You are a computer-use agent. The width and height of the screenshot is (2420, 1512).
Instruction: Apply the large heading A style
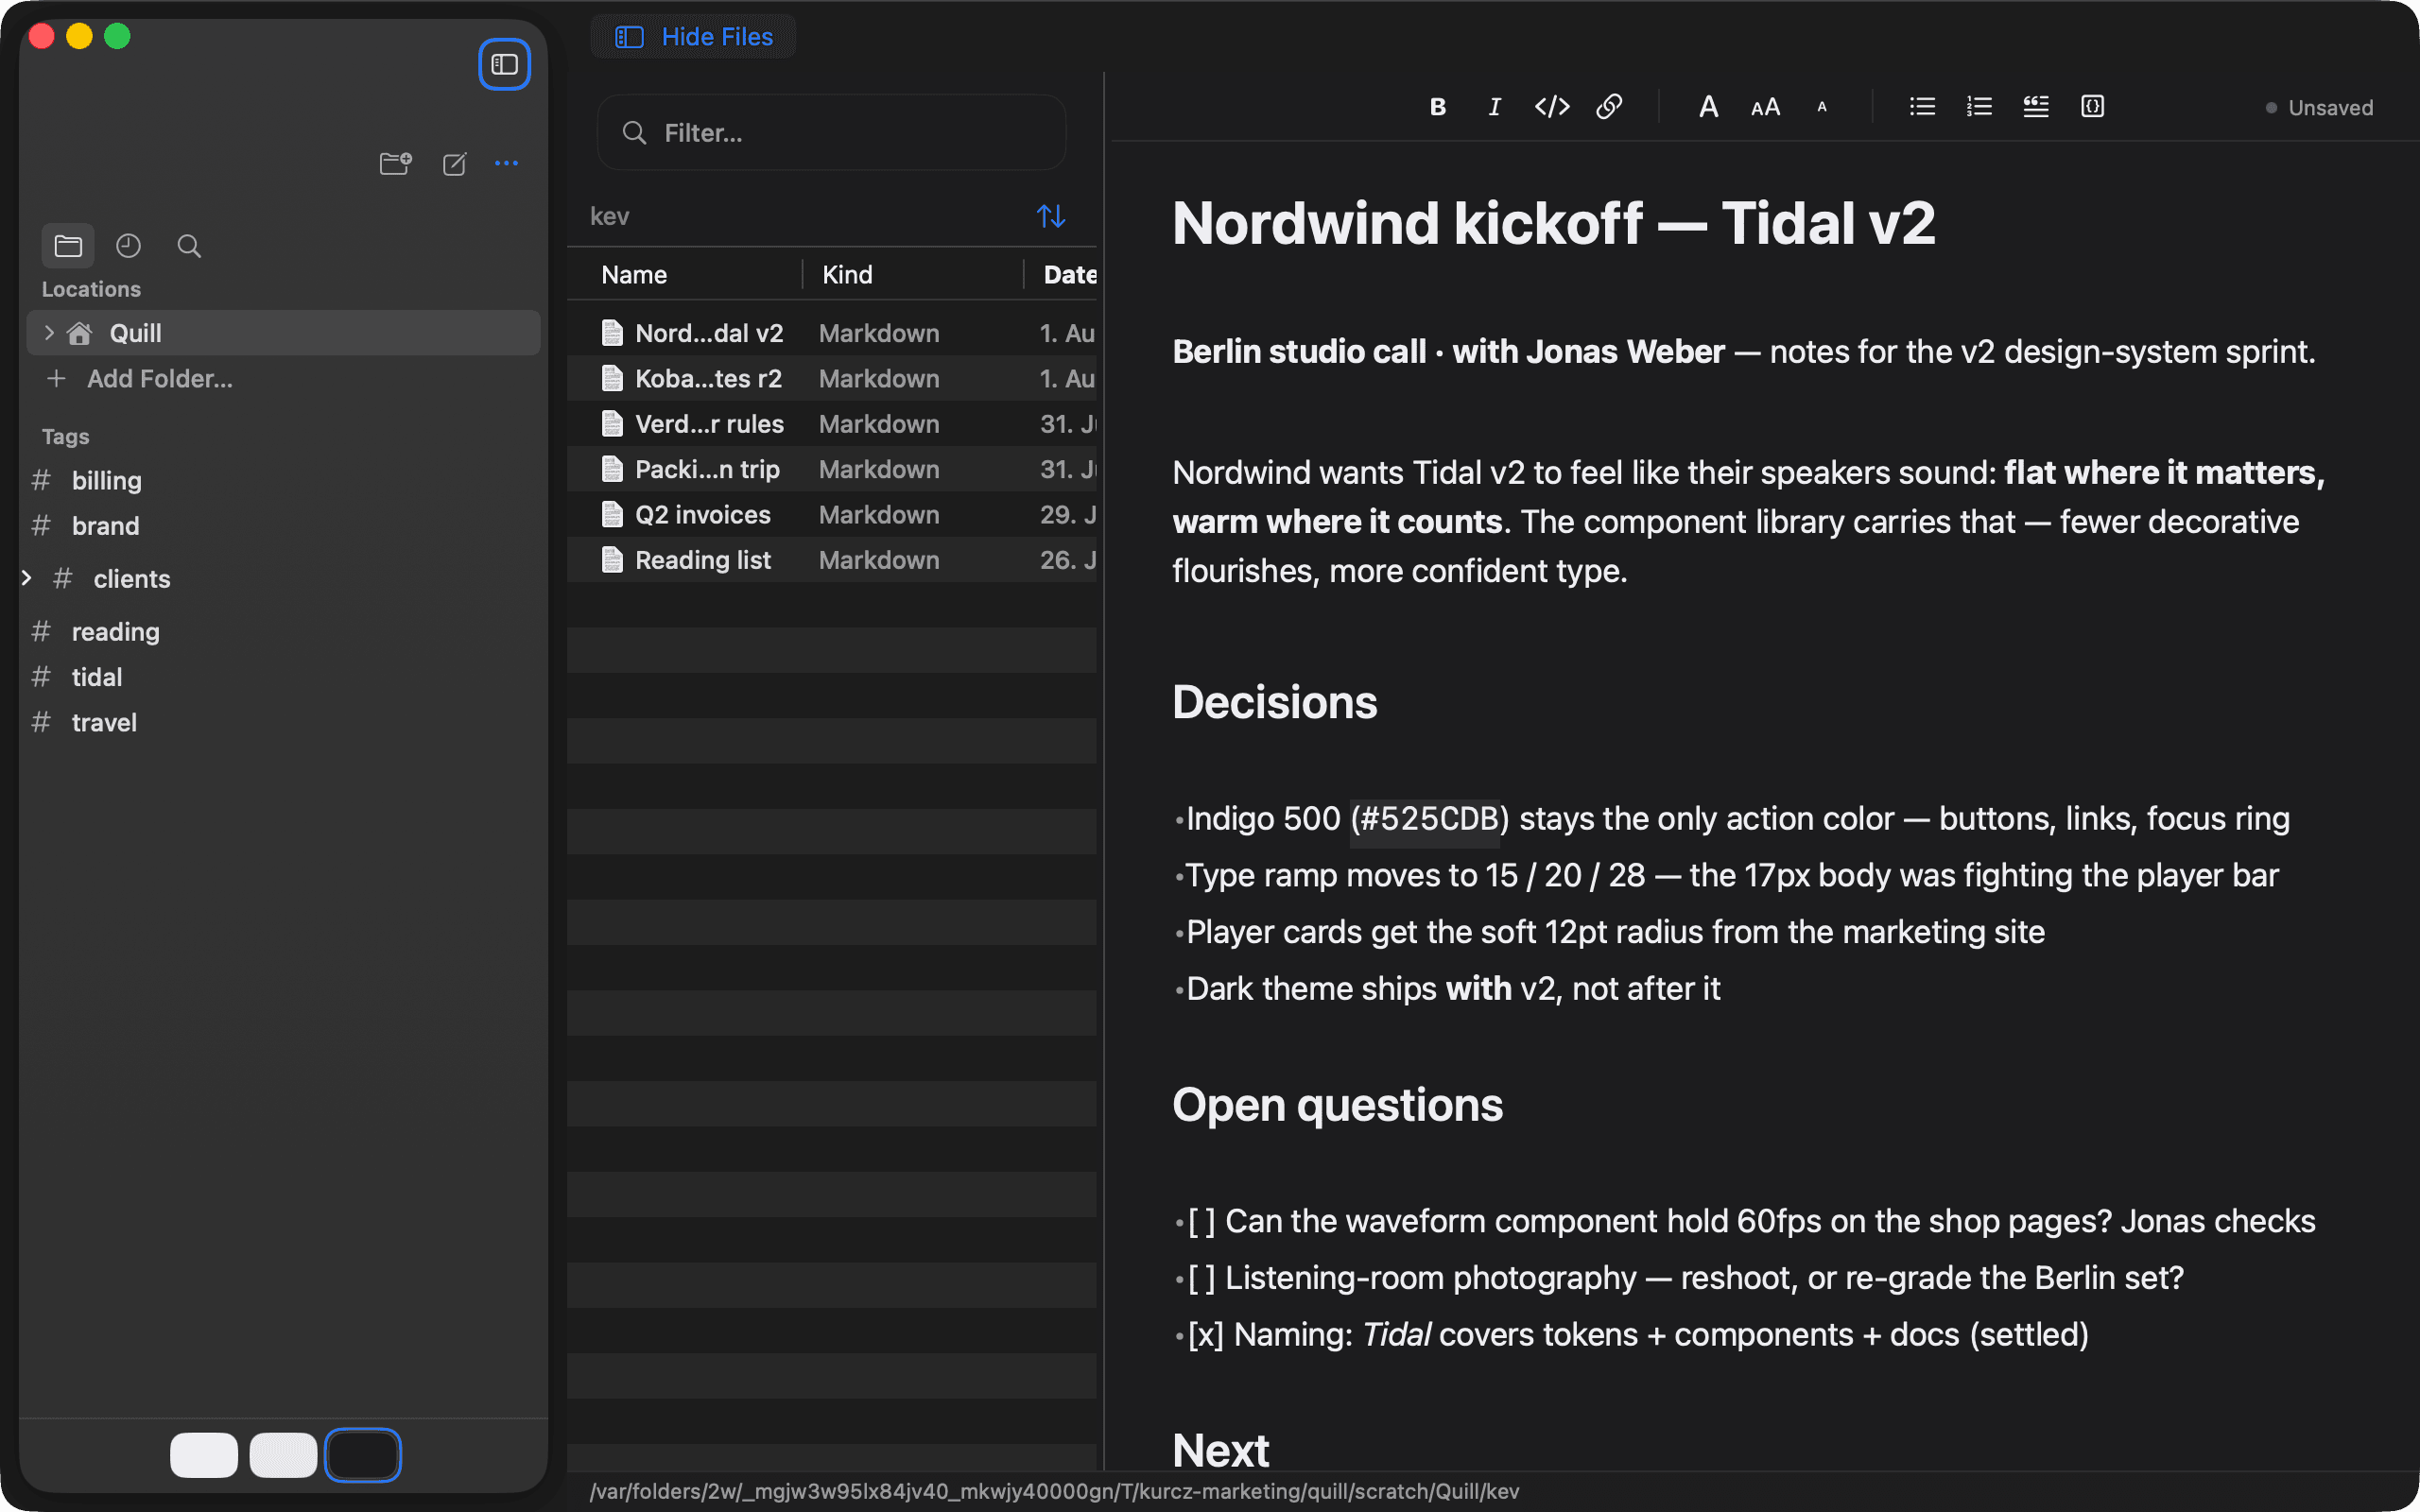coord(1708,106)
